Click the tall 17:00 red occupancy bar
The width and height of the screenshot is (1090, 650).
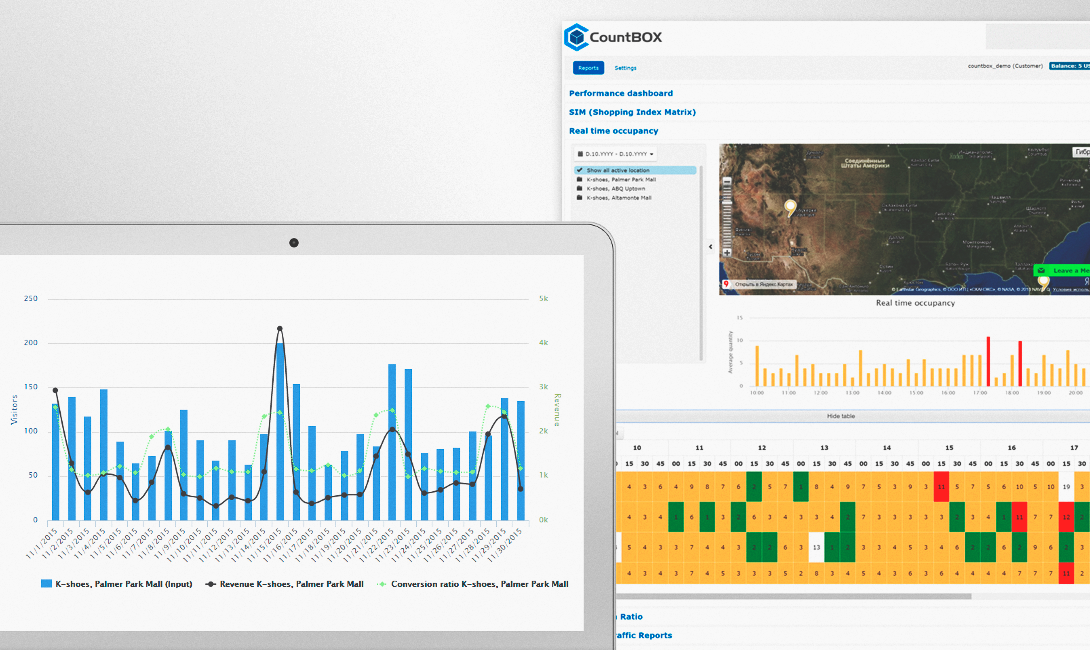[x=988, y=361]
